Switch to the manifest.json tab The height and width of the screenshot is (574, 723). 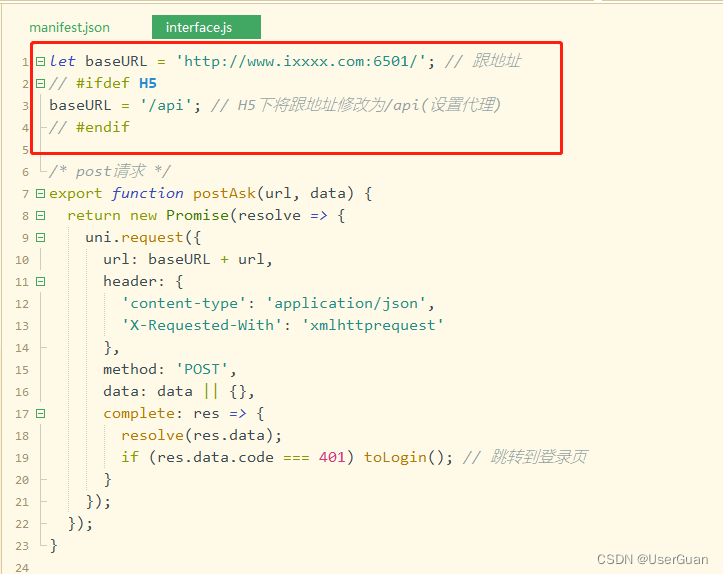click(x=70, y=28)
